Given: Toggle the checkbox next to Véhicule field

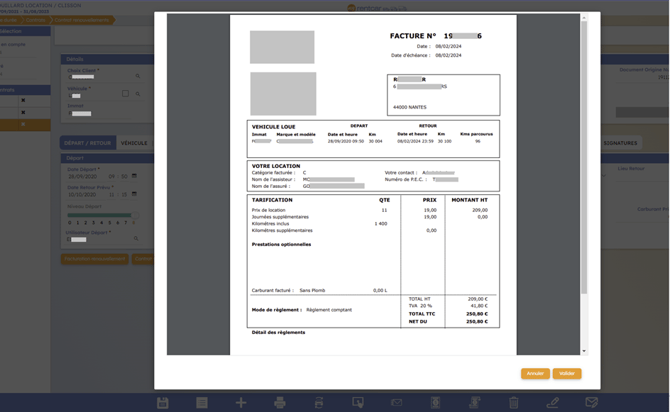Looking at the screenshot, I should pos(125,94).
